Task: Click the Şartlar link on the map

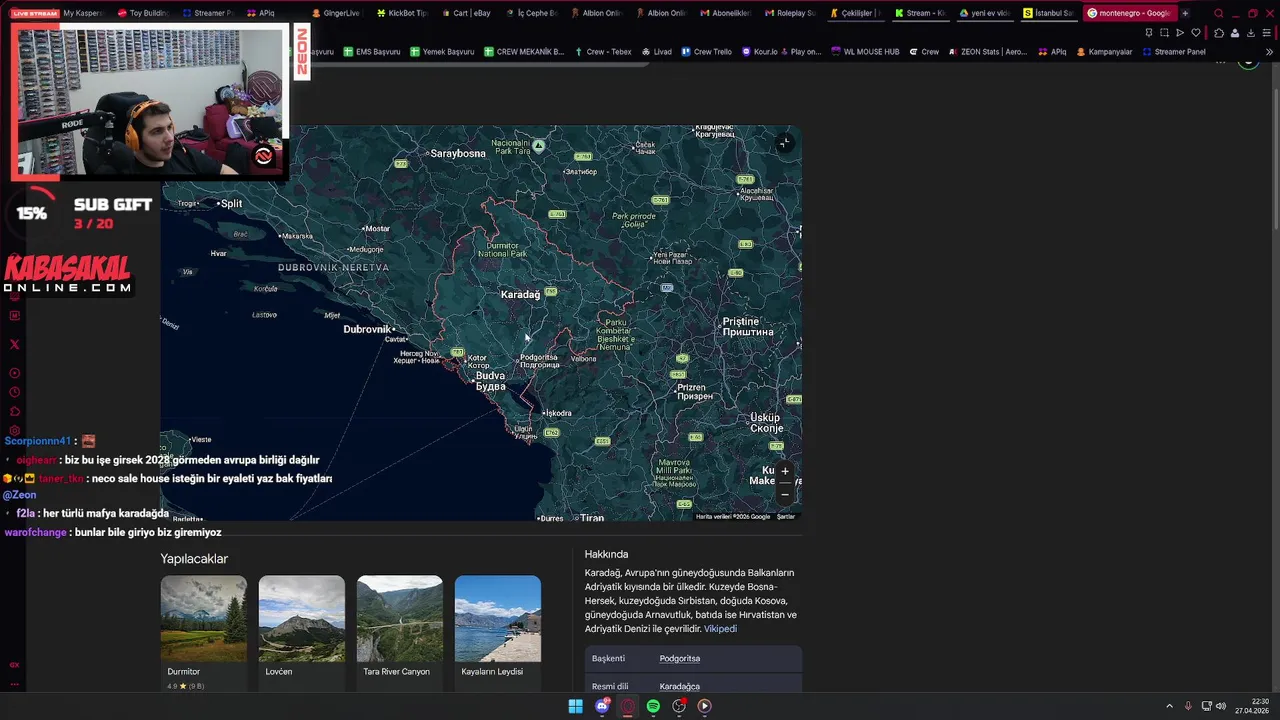Action: point(786,517)
